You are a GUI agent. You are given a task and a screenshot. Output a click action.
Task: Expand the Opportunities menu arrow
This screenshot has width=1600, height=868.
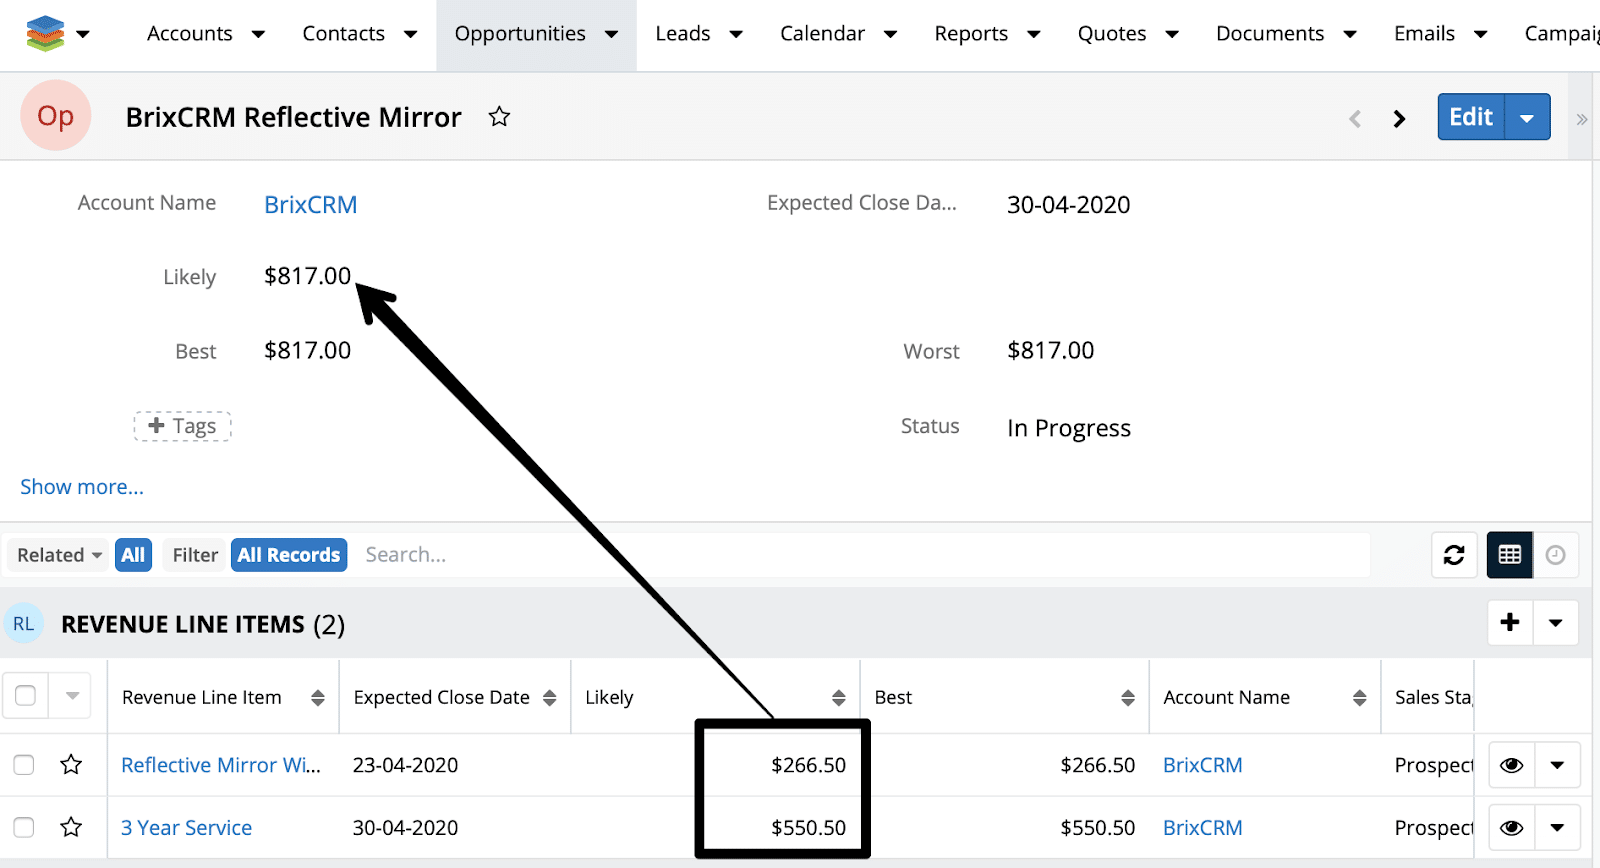tap(611, 34)
